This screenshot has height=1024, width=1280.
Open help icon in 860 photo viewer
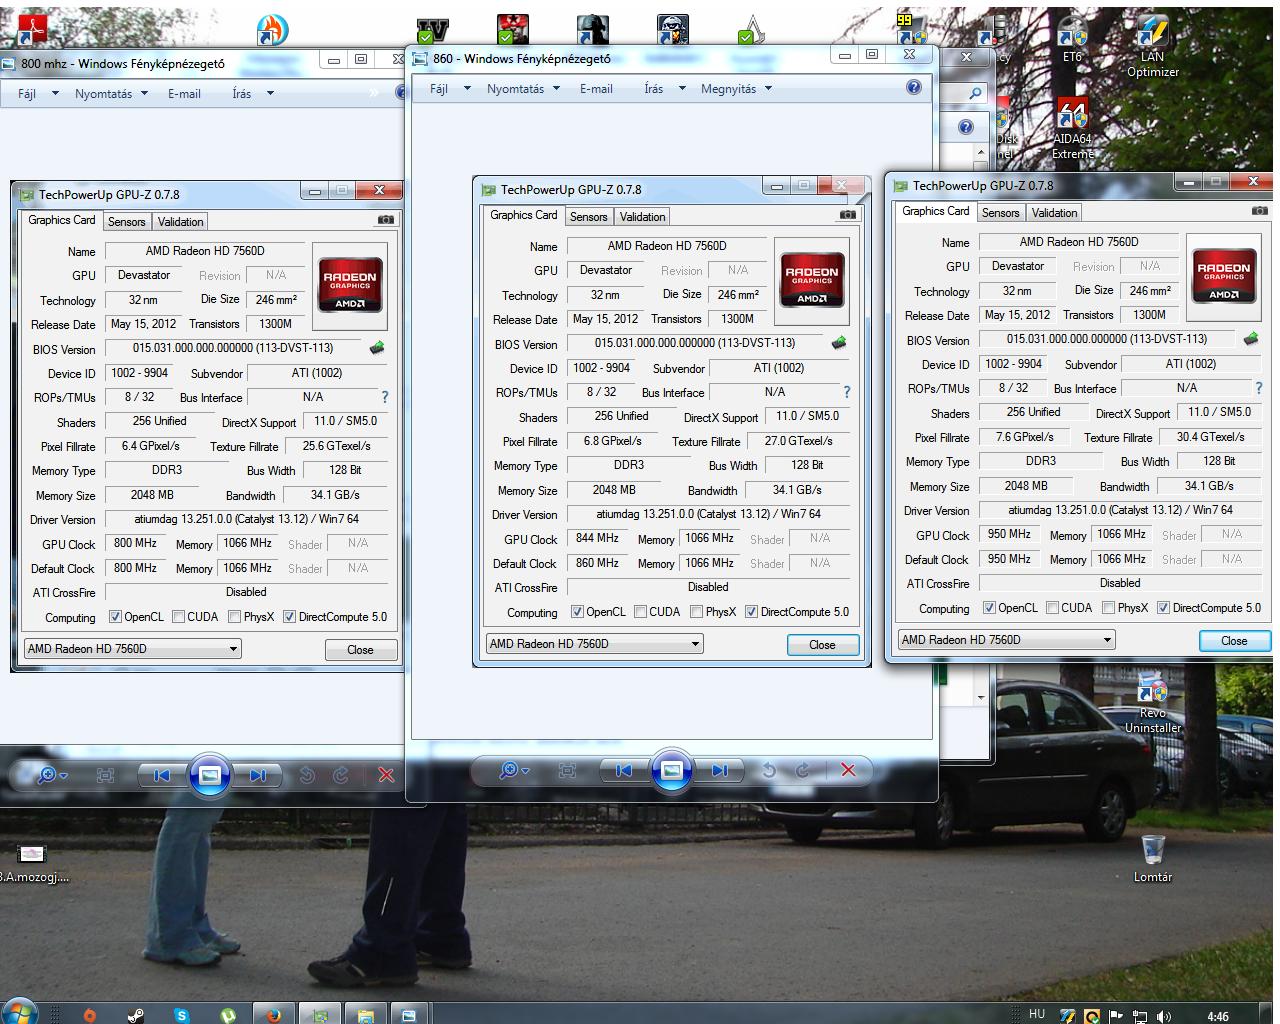point(913,88)
